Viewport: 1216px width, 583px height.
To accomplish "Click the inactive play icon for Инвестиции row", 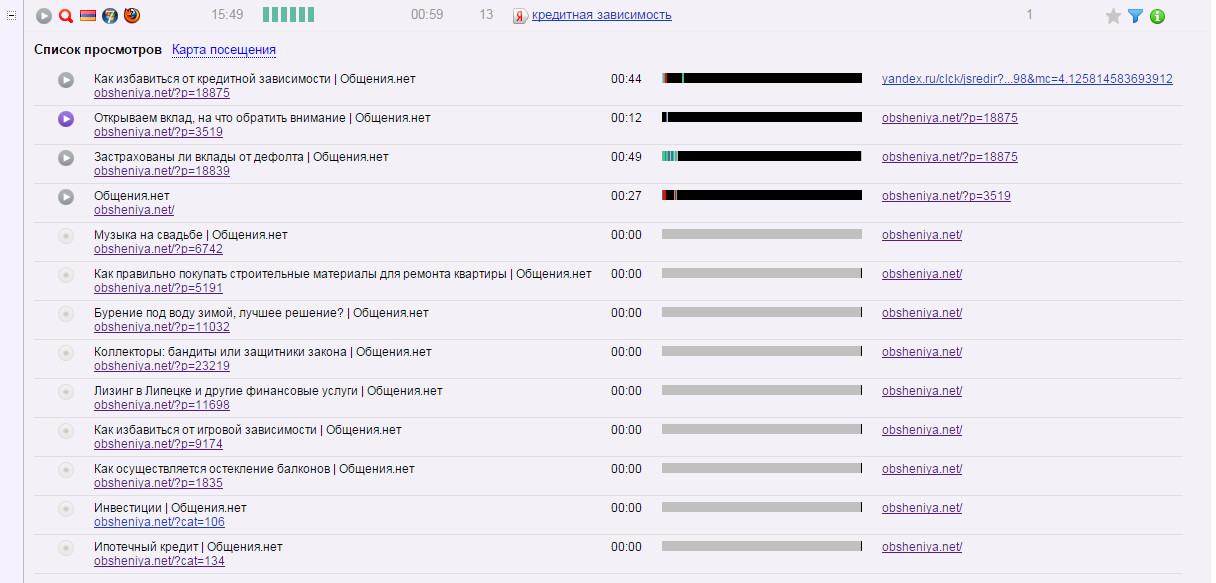I will point(66,509).
